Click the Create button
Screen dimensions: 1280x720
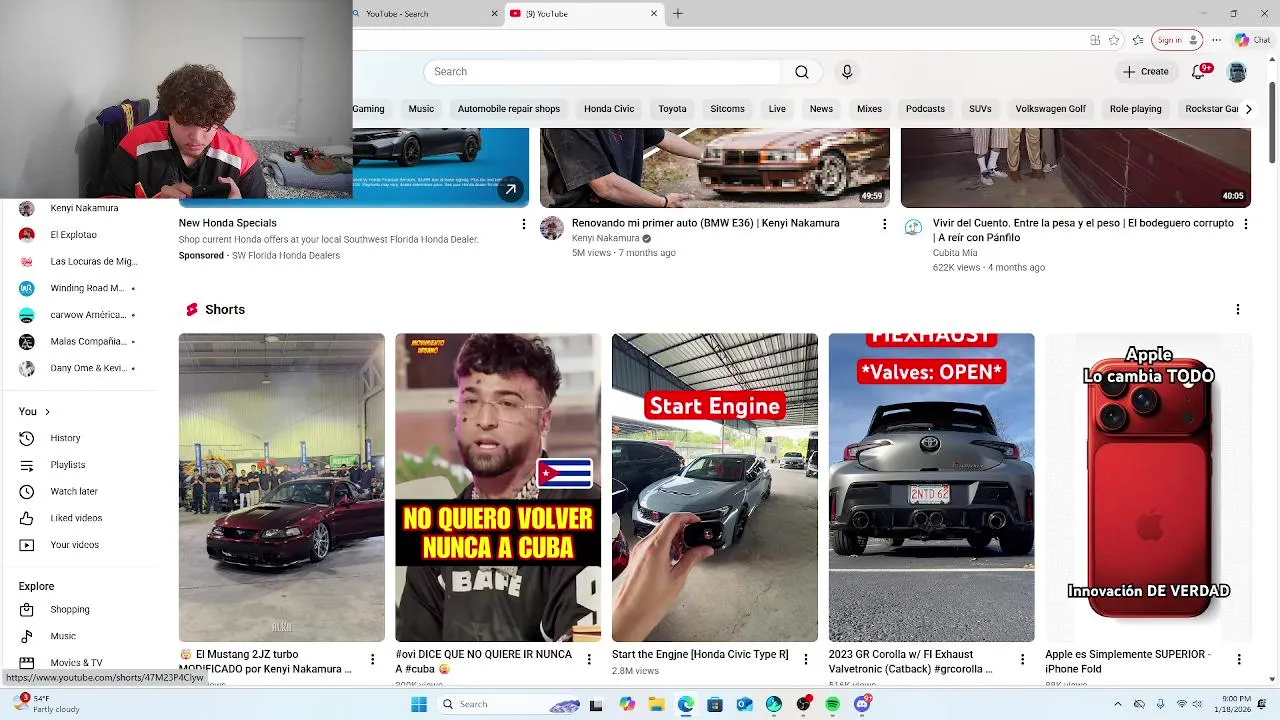point(1146,72)
